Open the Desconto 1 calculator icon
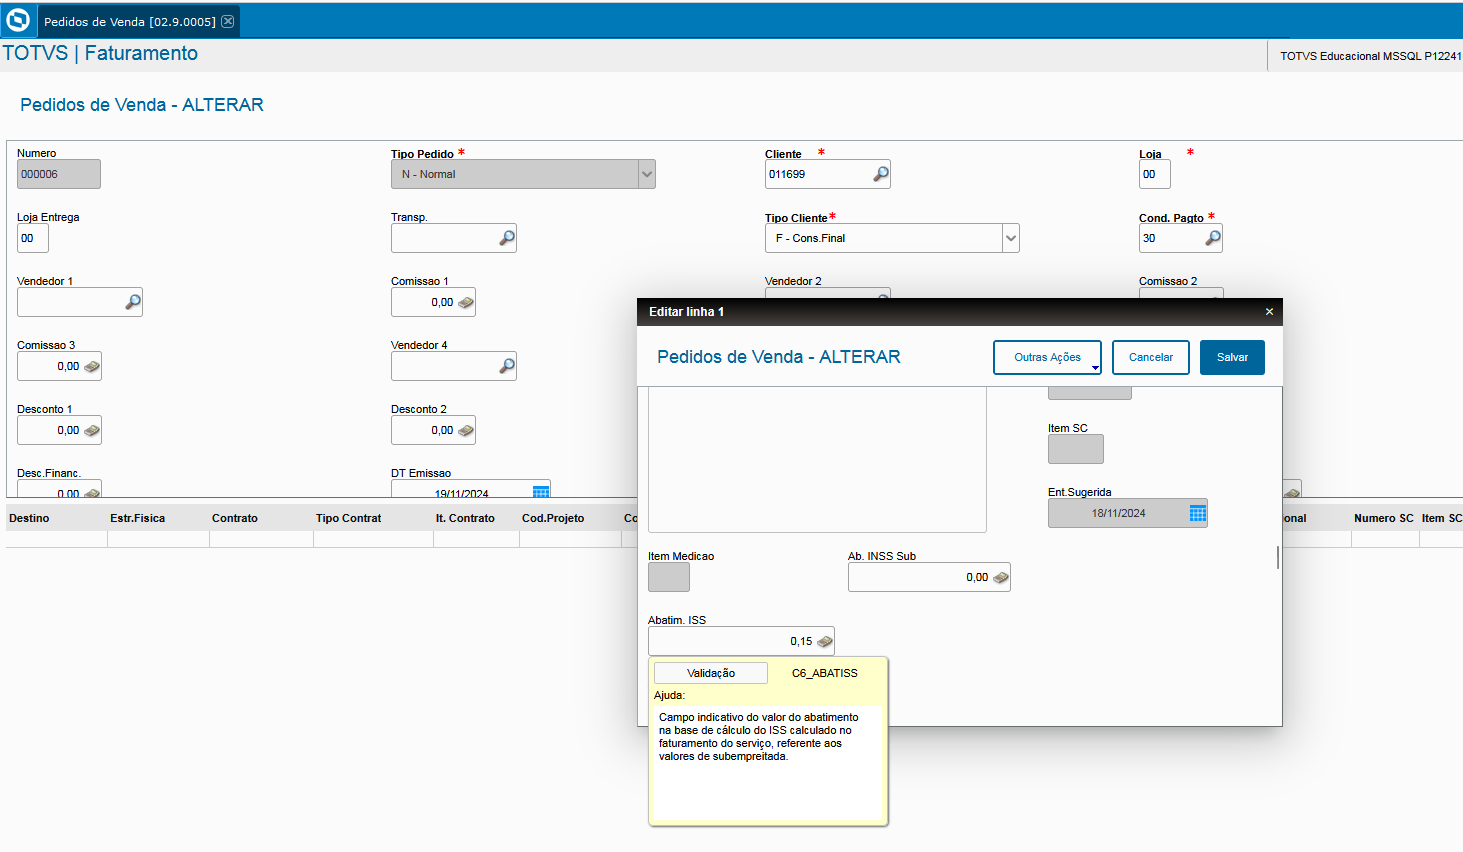This screenshot has height=852, width=1463. coord(91,430)
